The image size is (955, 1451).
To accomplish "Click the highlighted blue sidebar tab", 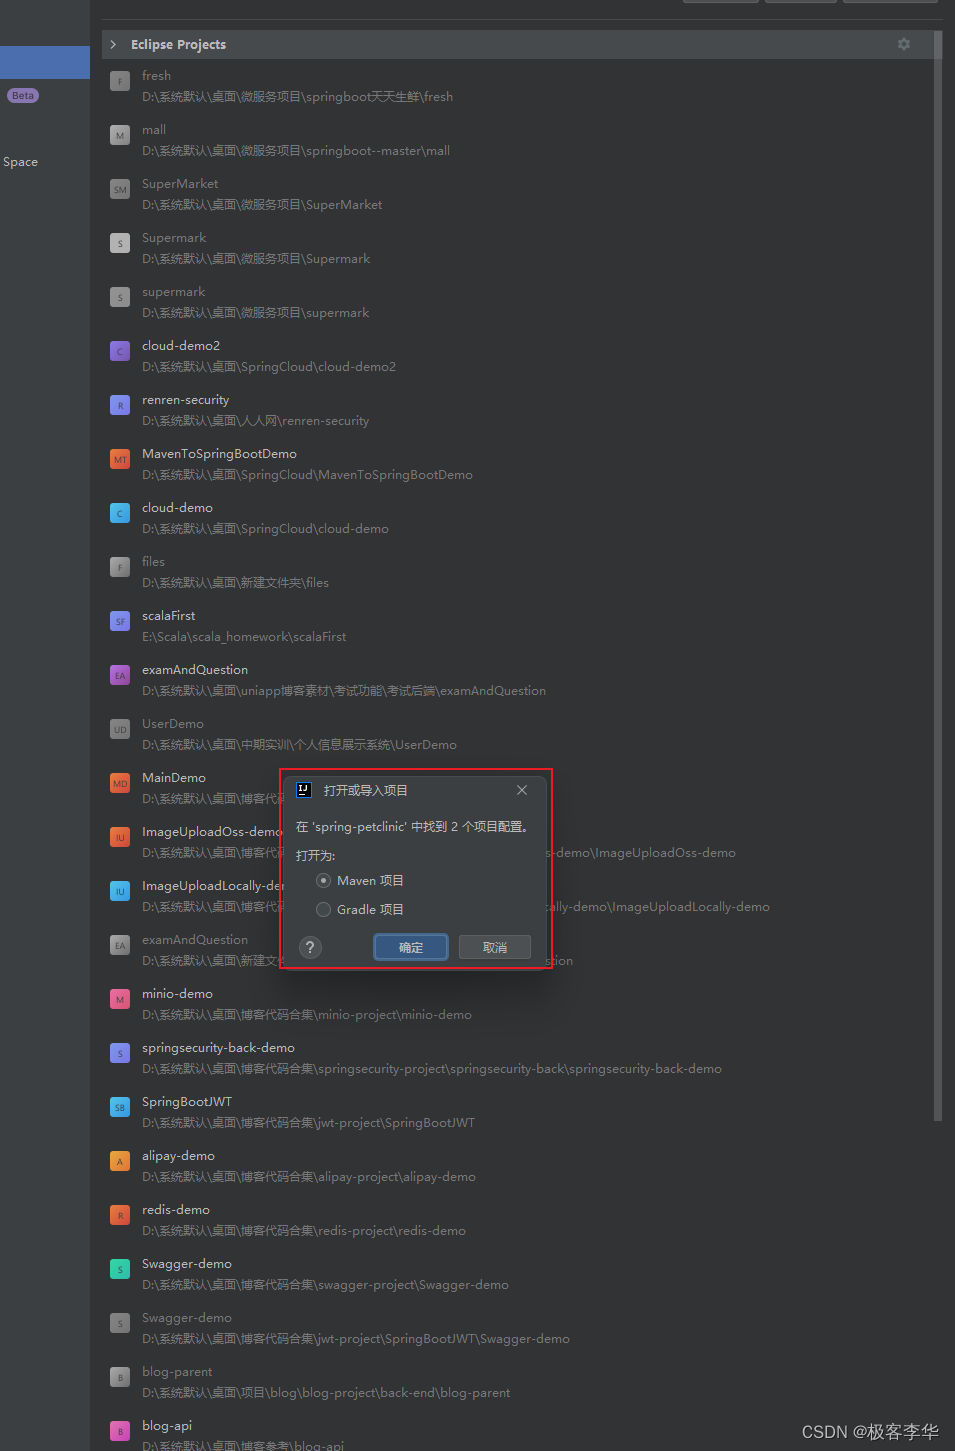I will 45,62.
